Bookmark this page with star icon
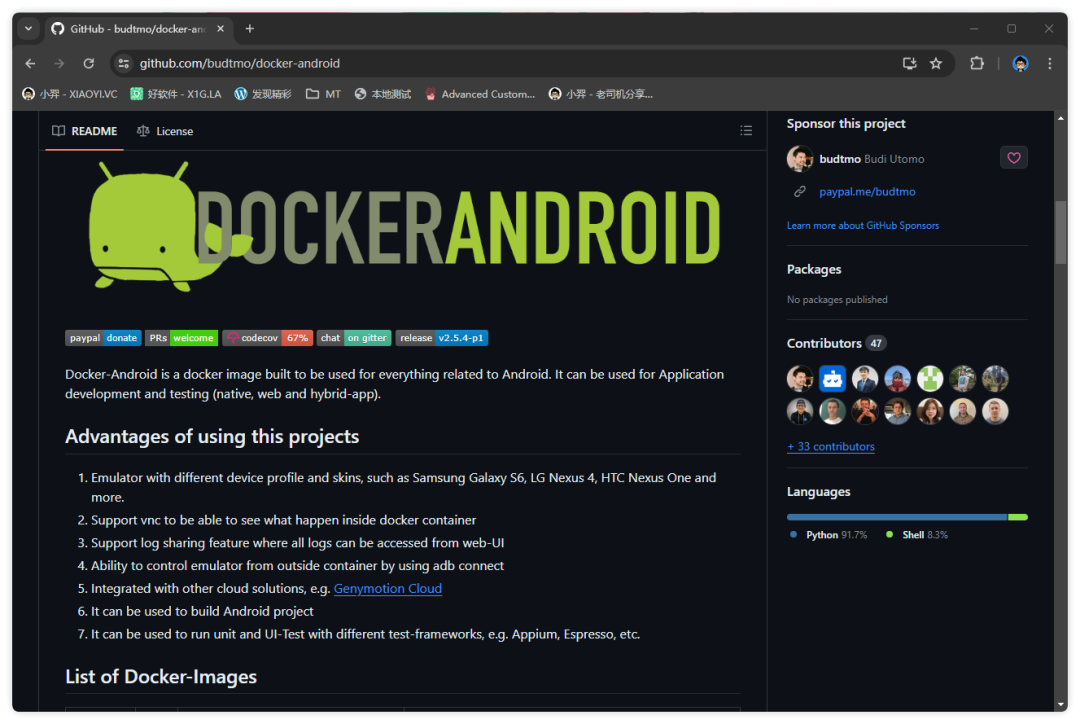This screenshot has height=724, width=1080. [x=936, y=64]
